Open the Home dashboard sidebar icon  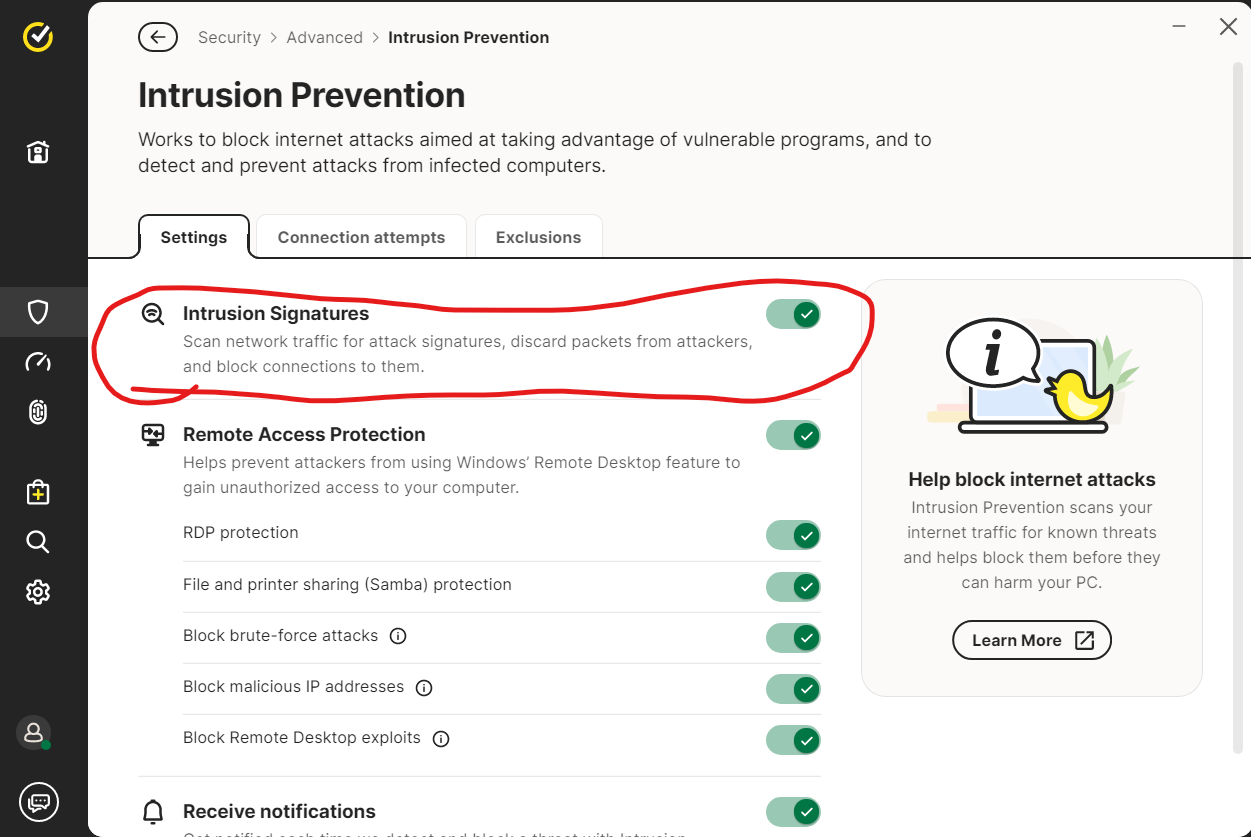(x=38, y=152)
